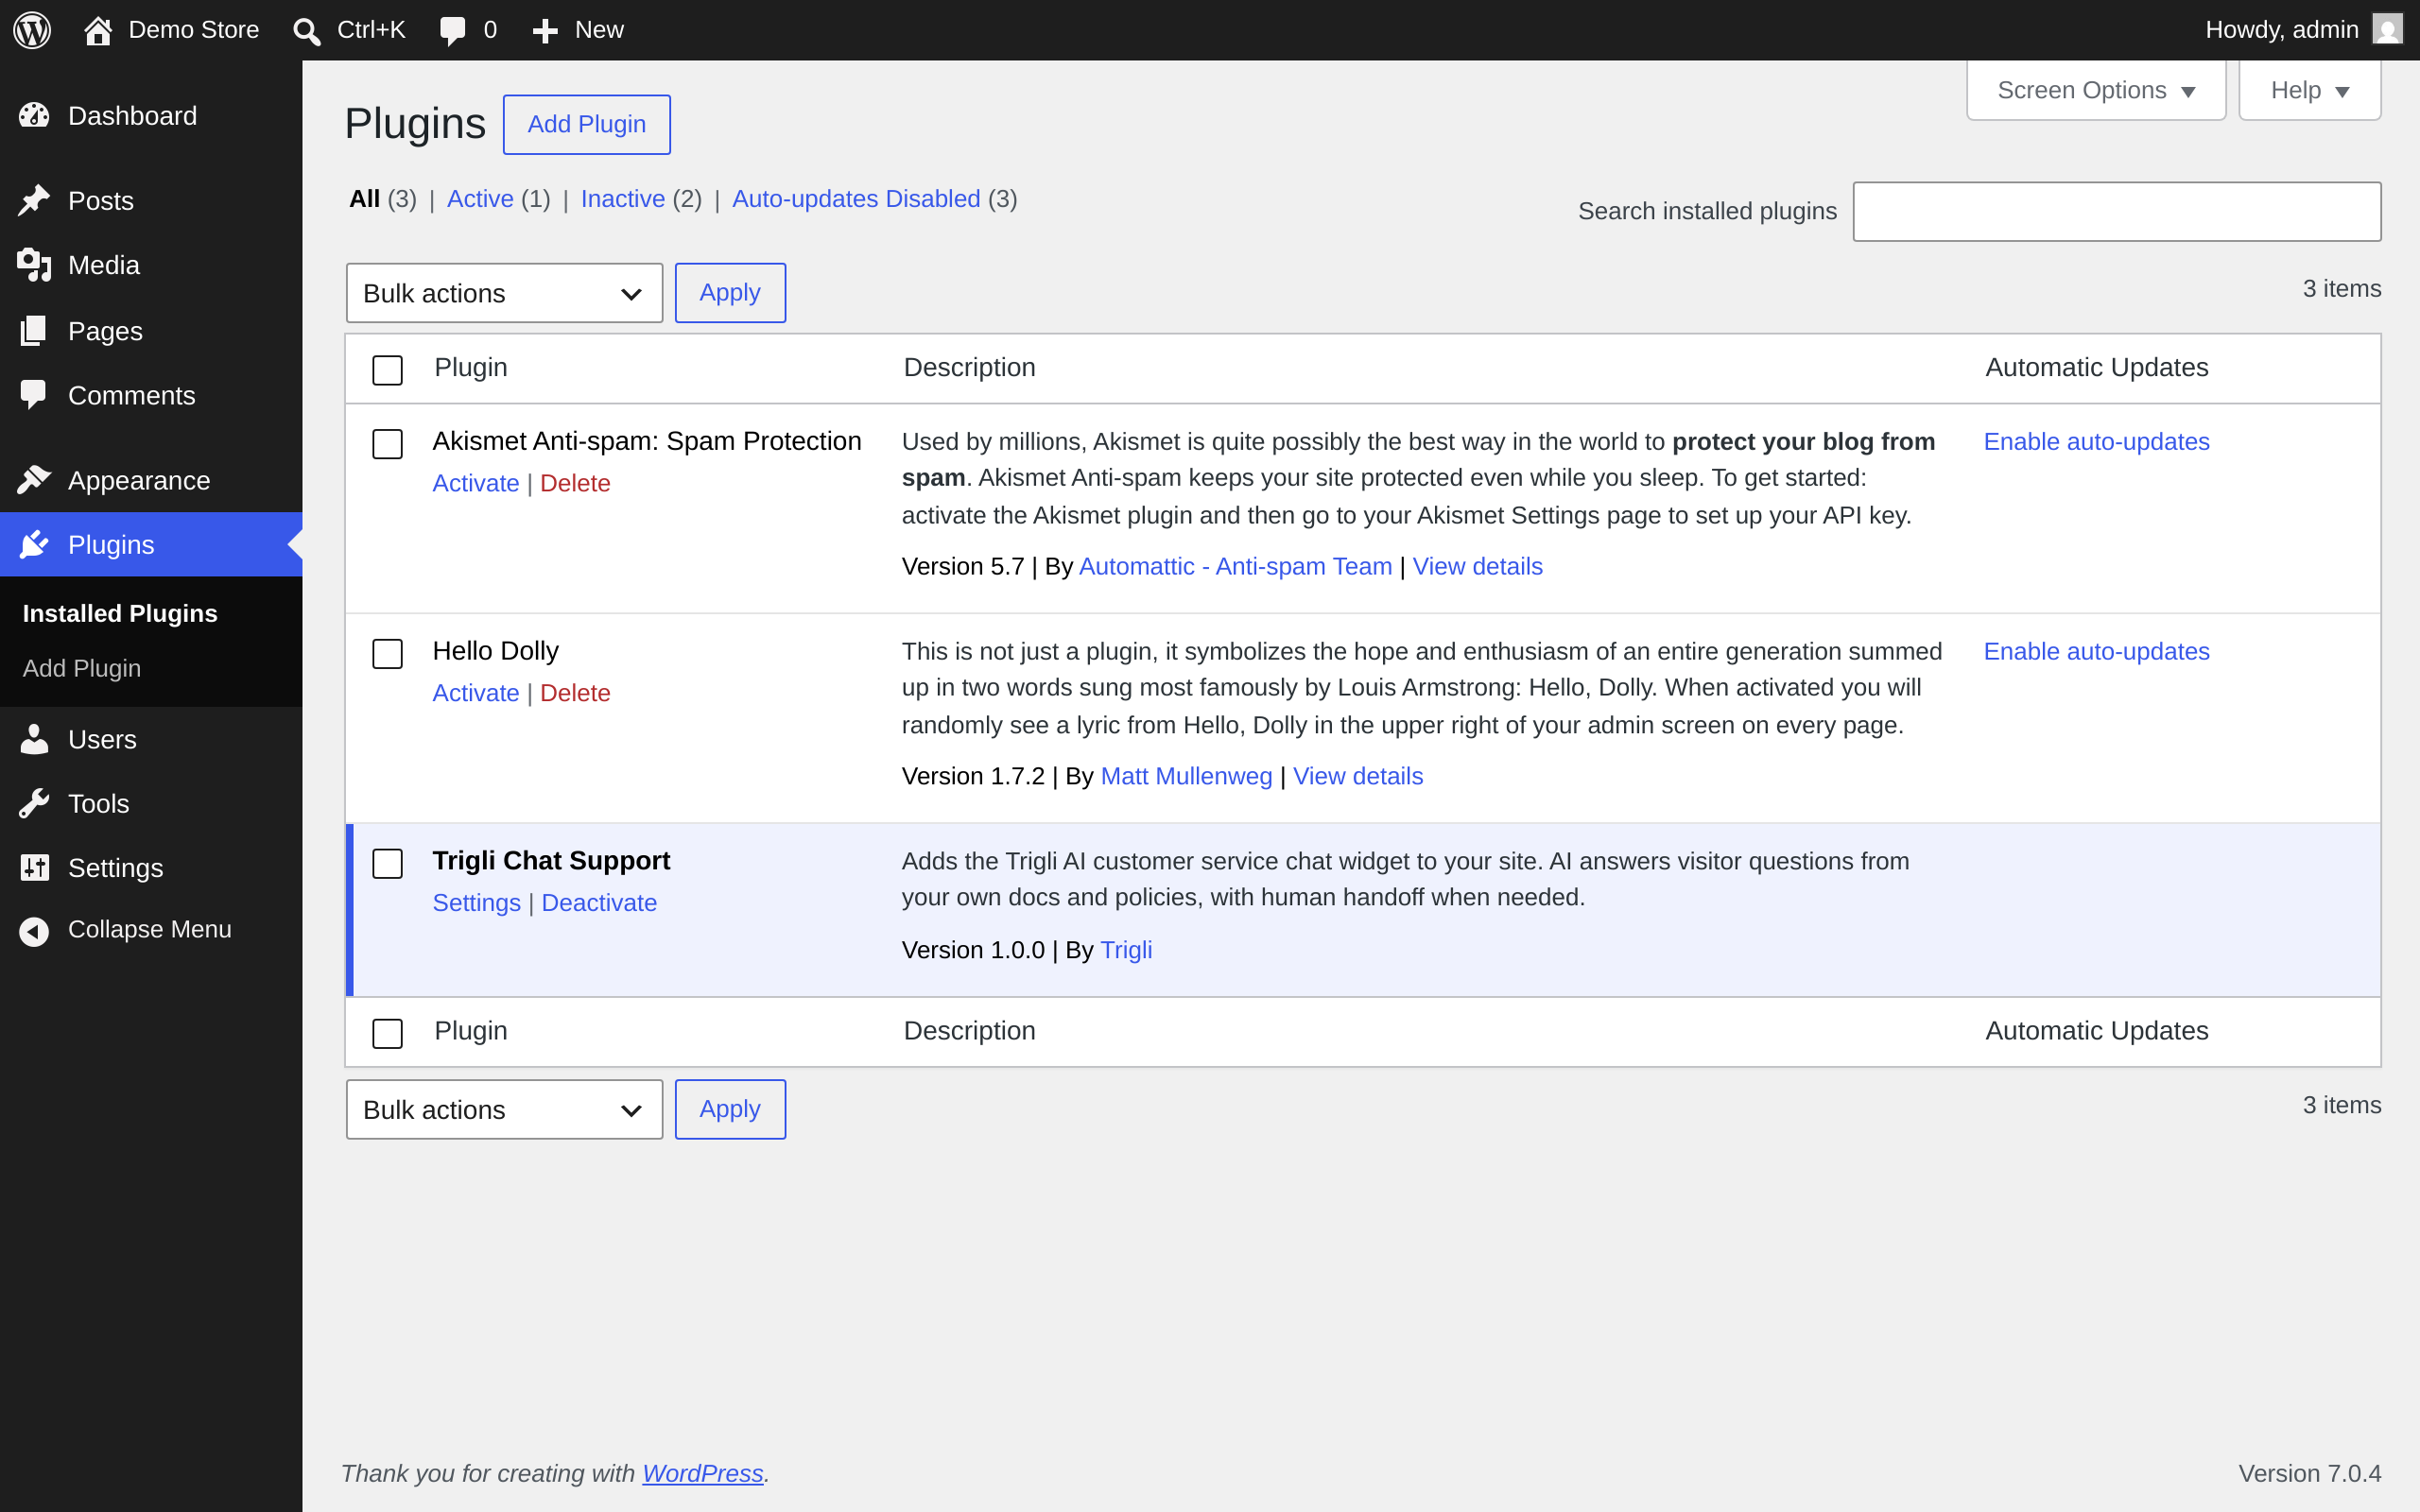
Task: Delete the Hello Dolly plugin
Action: coord(575,693)
